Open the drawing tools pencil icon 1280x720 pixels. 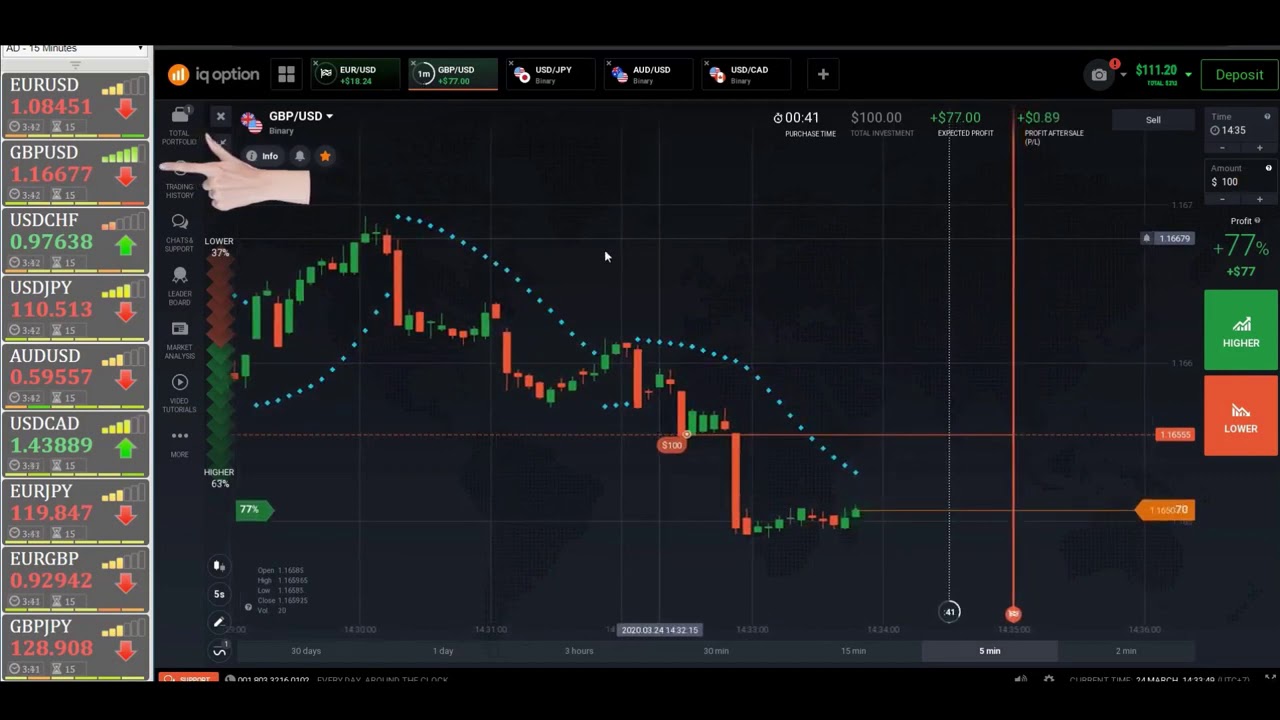click(219, 622)
